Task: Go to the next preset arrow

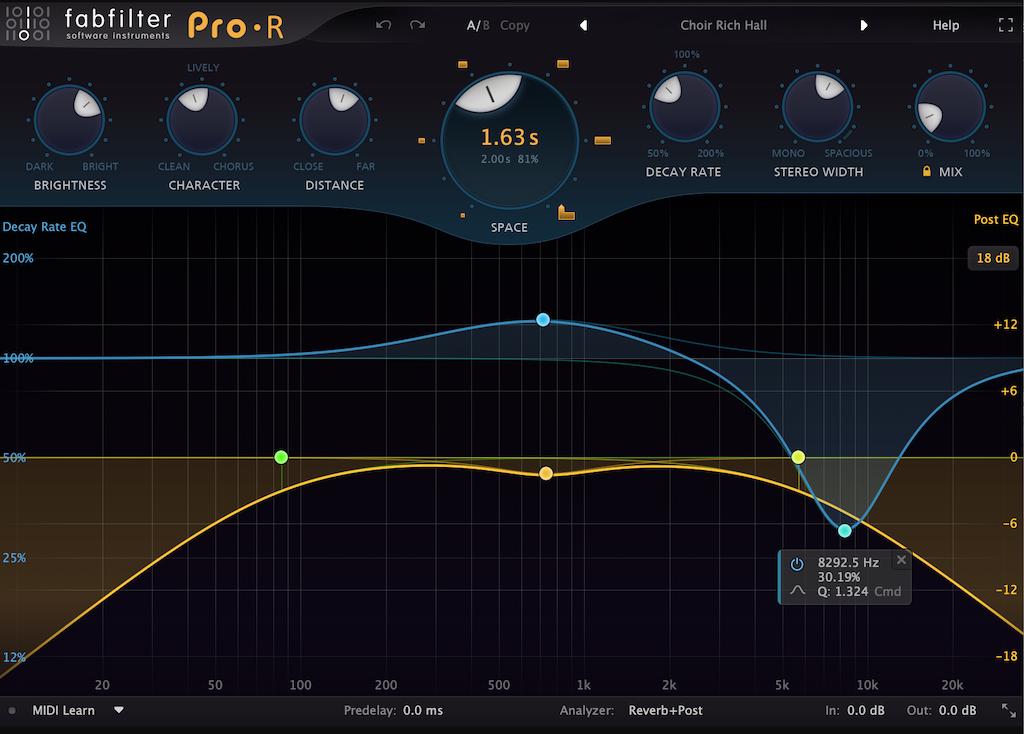Action: coord(864,25)
